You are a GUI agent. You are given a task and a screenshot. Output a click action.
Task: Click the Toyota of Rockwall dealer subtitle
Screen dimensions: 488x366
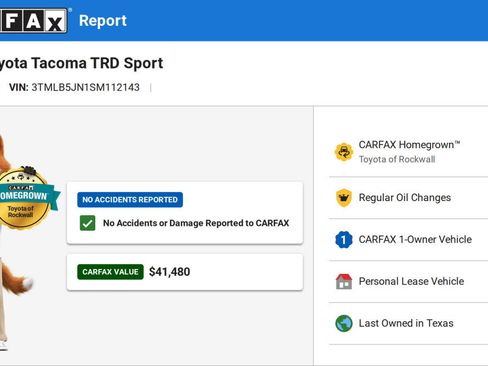click(397, 159)
